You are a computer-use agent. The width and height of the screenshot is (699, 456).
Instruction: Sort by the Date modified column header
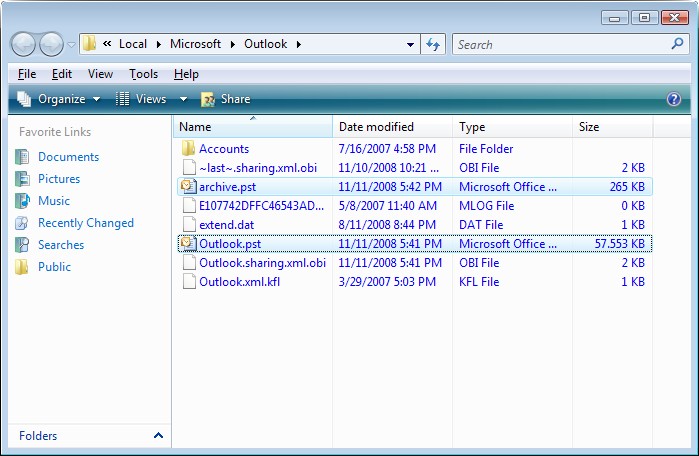(392, 127)
